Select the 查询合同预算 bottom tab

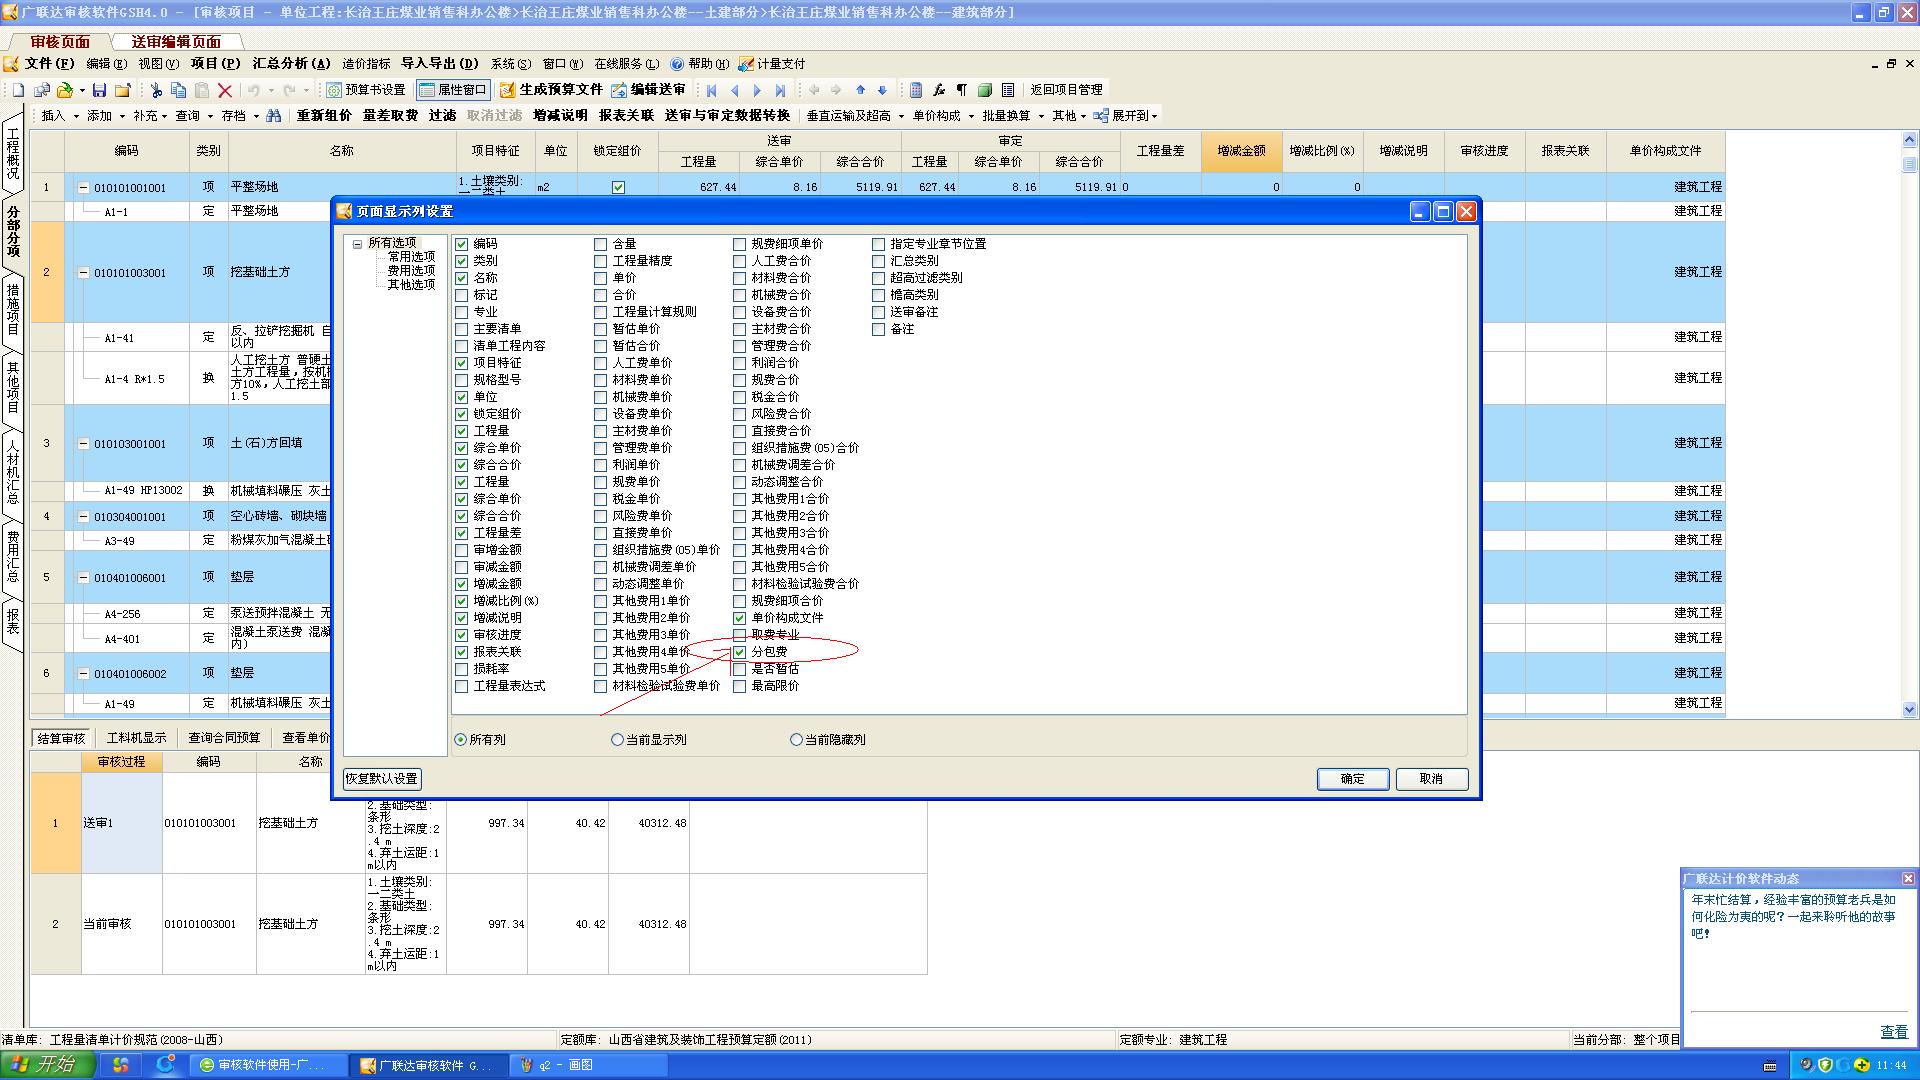click(x=225, y=738)
